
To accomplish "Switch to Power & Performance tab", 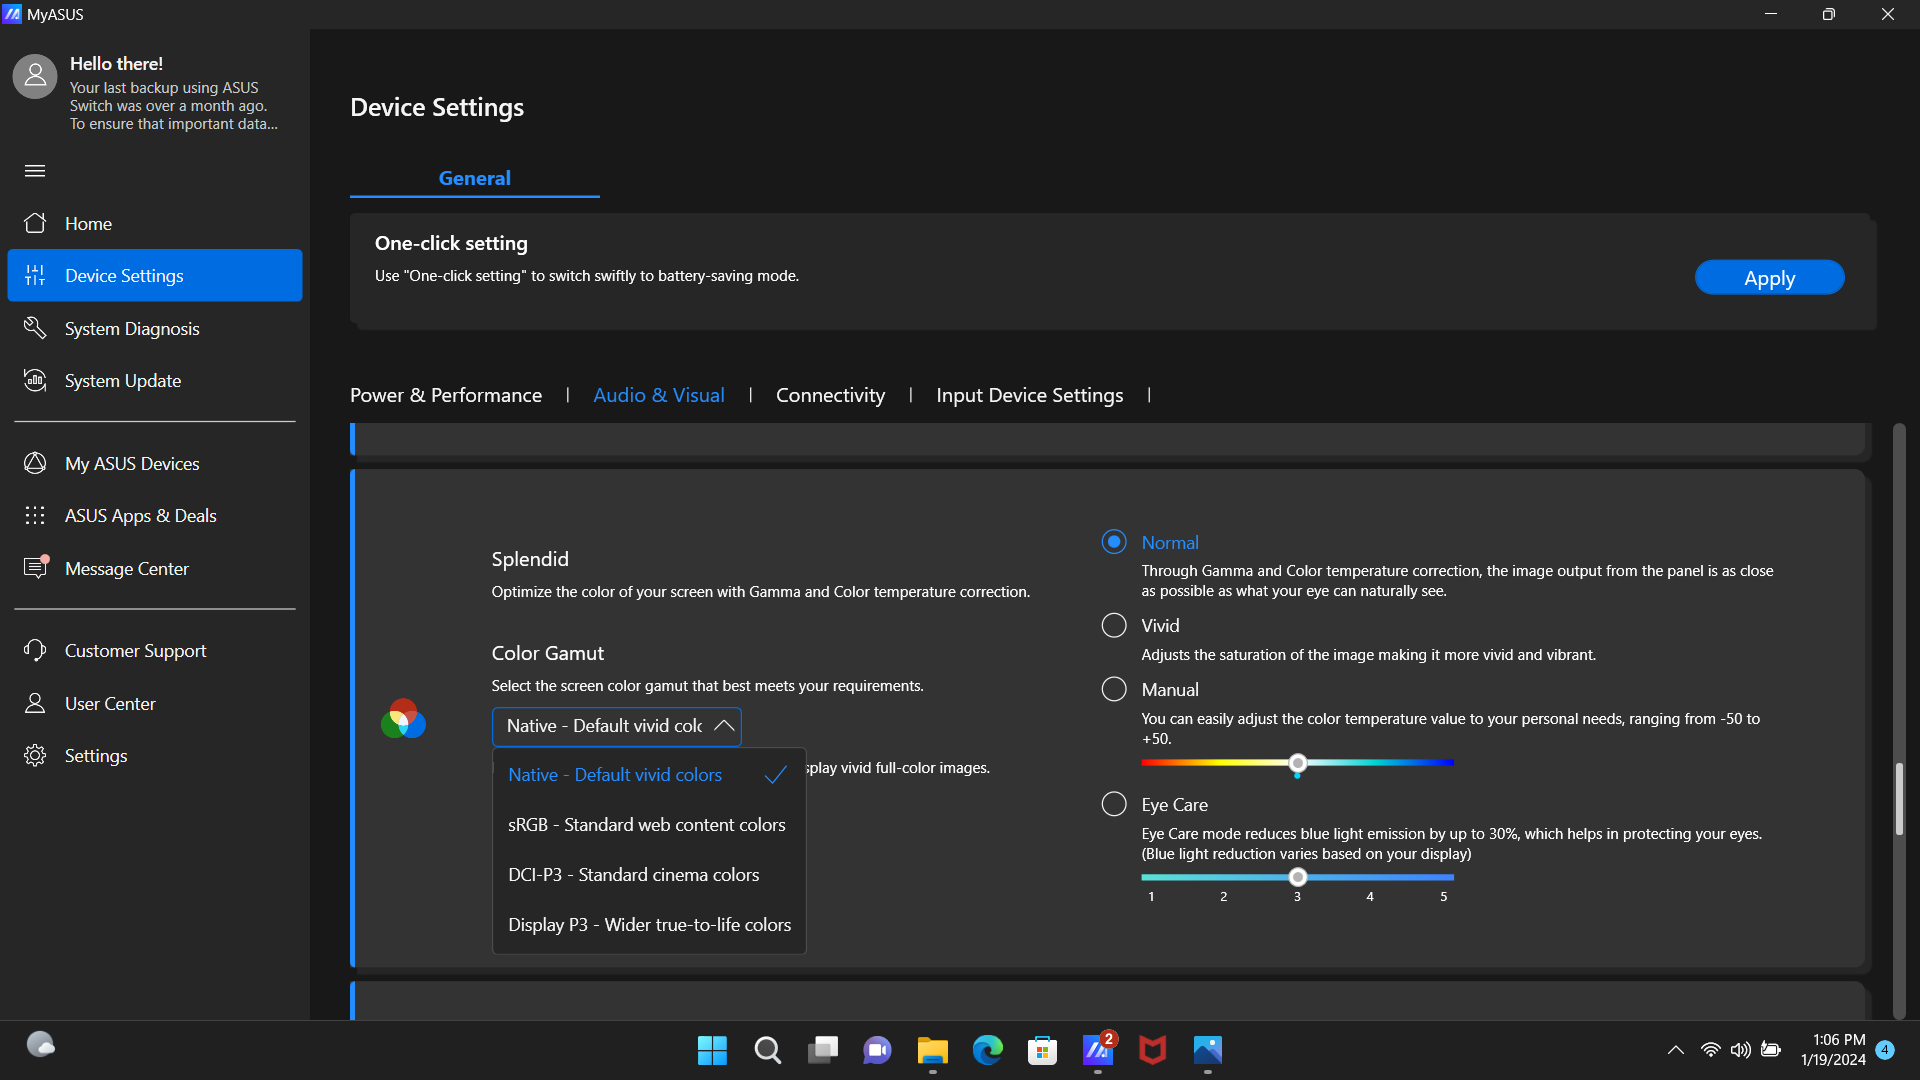I will pyautogui.click(x=446, y=395).
